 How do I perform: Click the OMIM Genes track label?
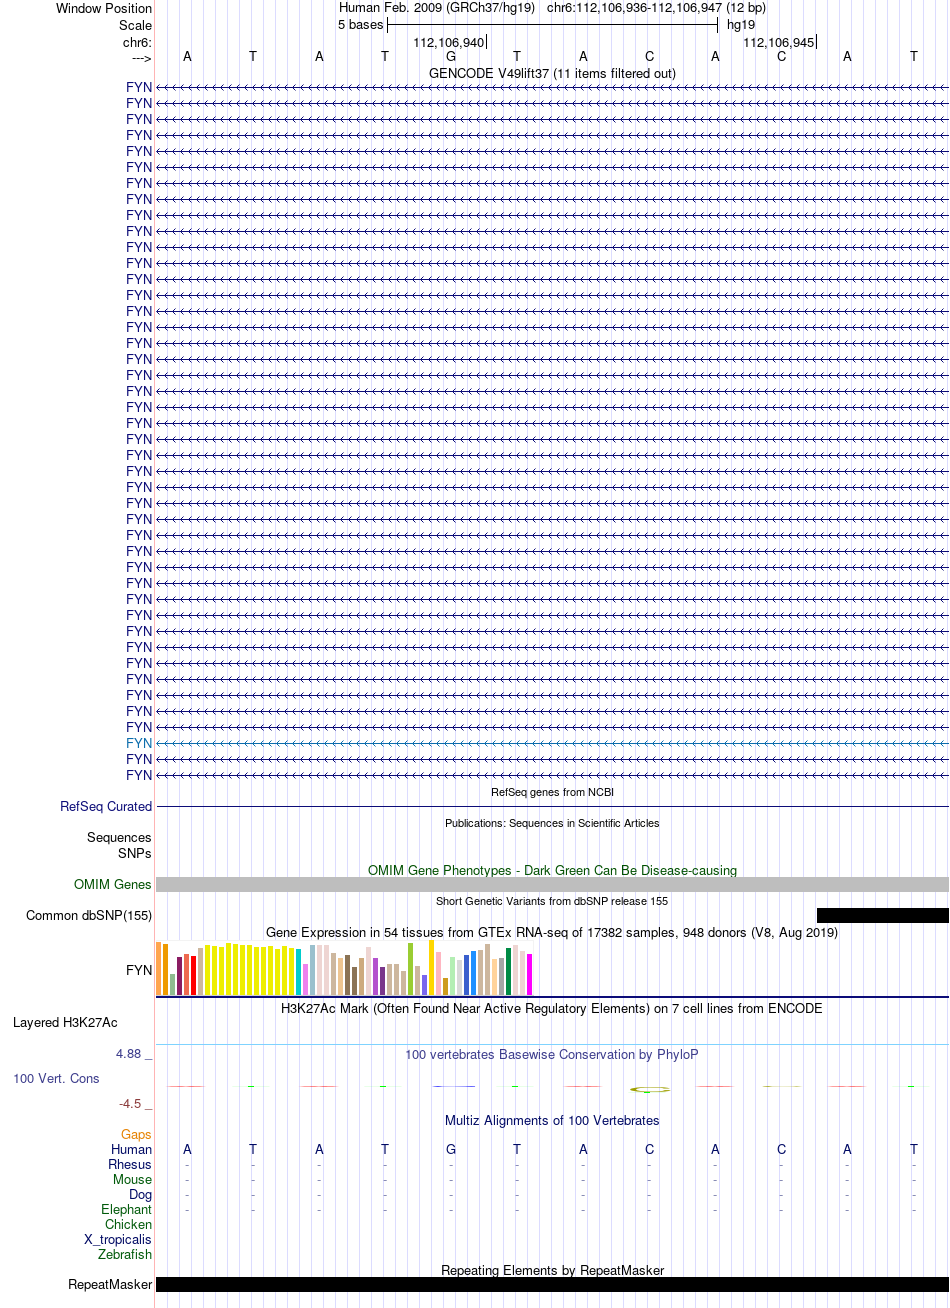pos(113,884)
